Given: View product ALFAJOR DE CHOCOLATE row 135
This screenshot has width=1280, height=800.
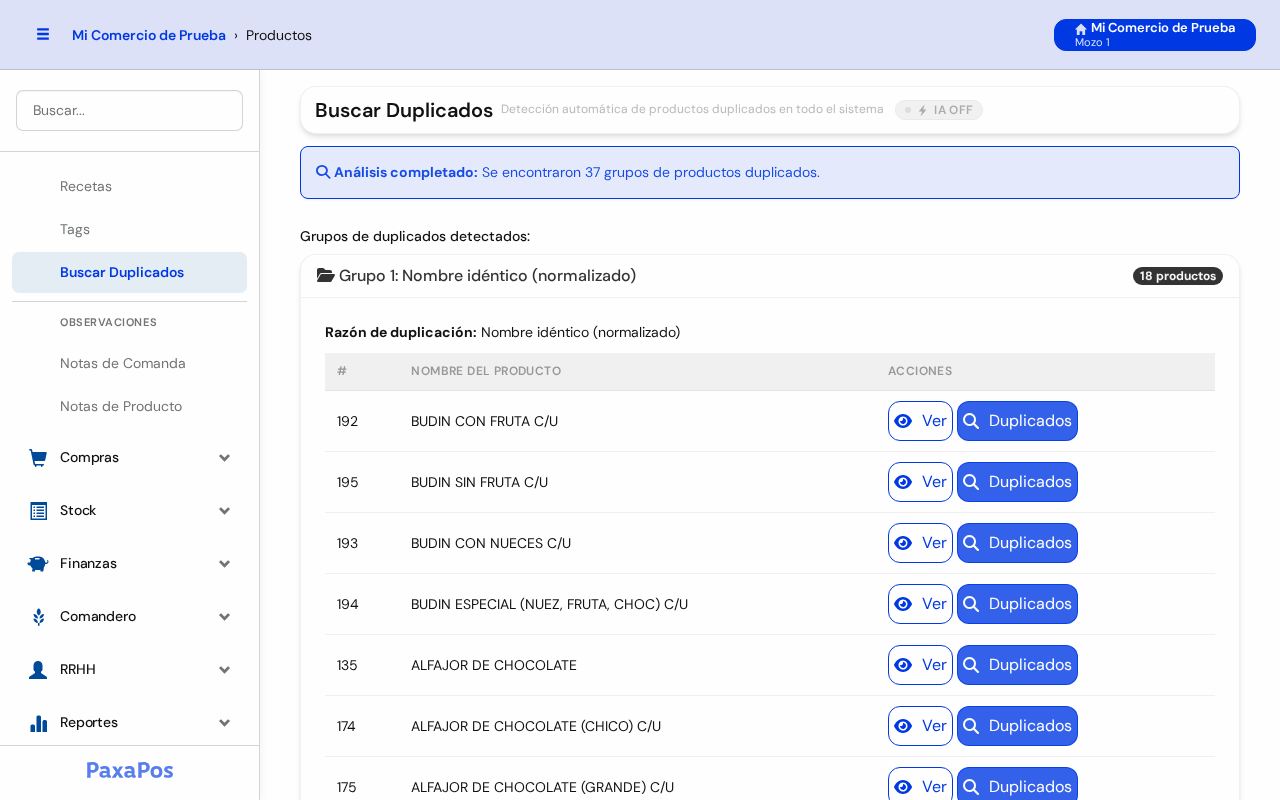Looking at the screenshot, I should pos(920,665).
